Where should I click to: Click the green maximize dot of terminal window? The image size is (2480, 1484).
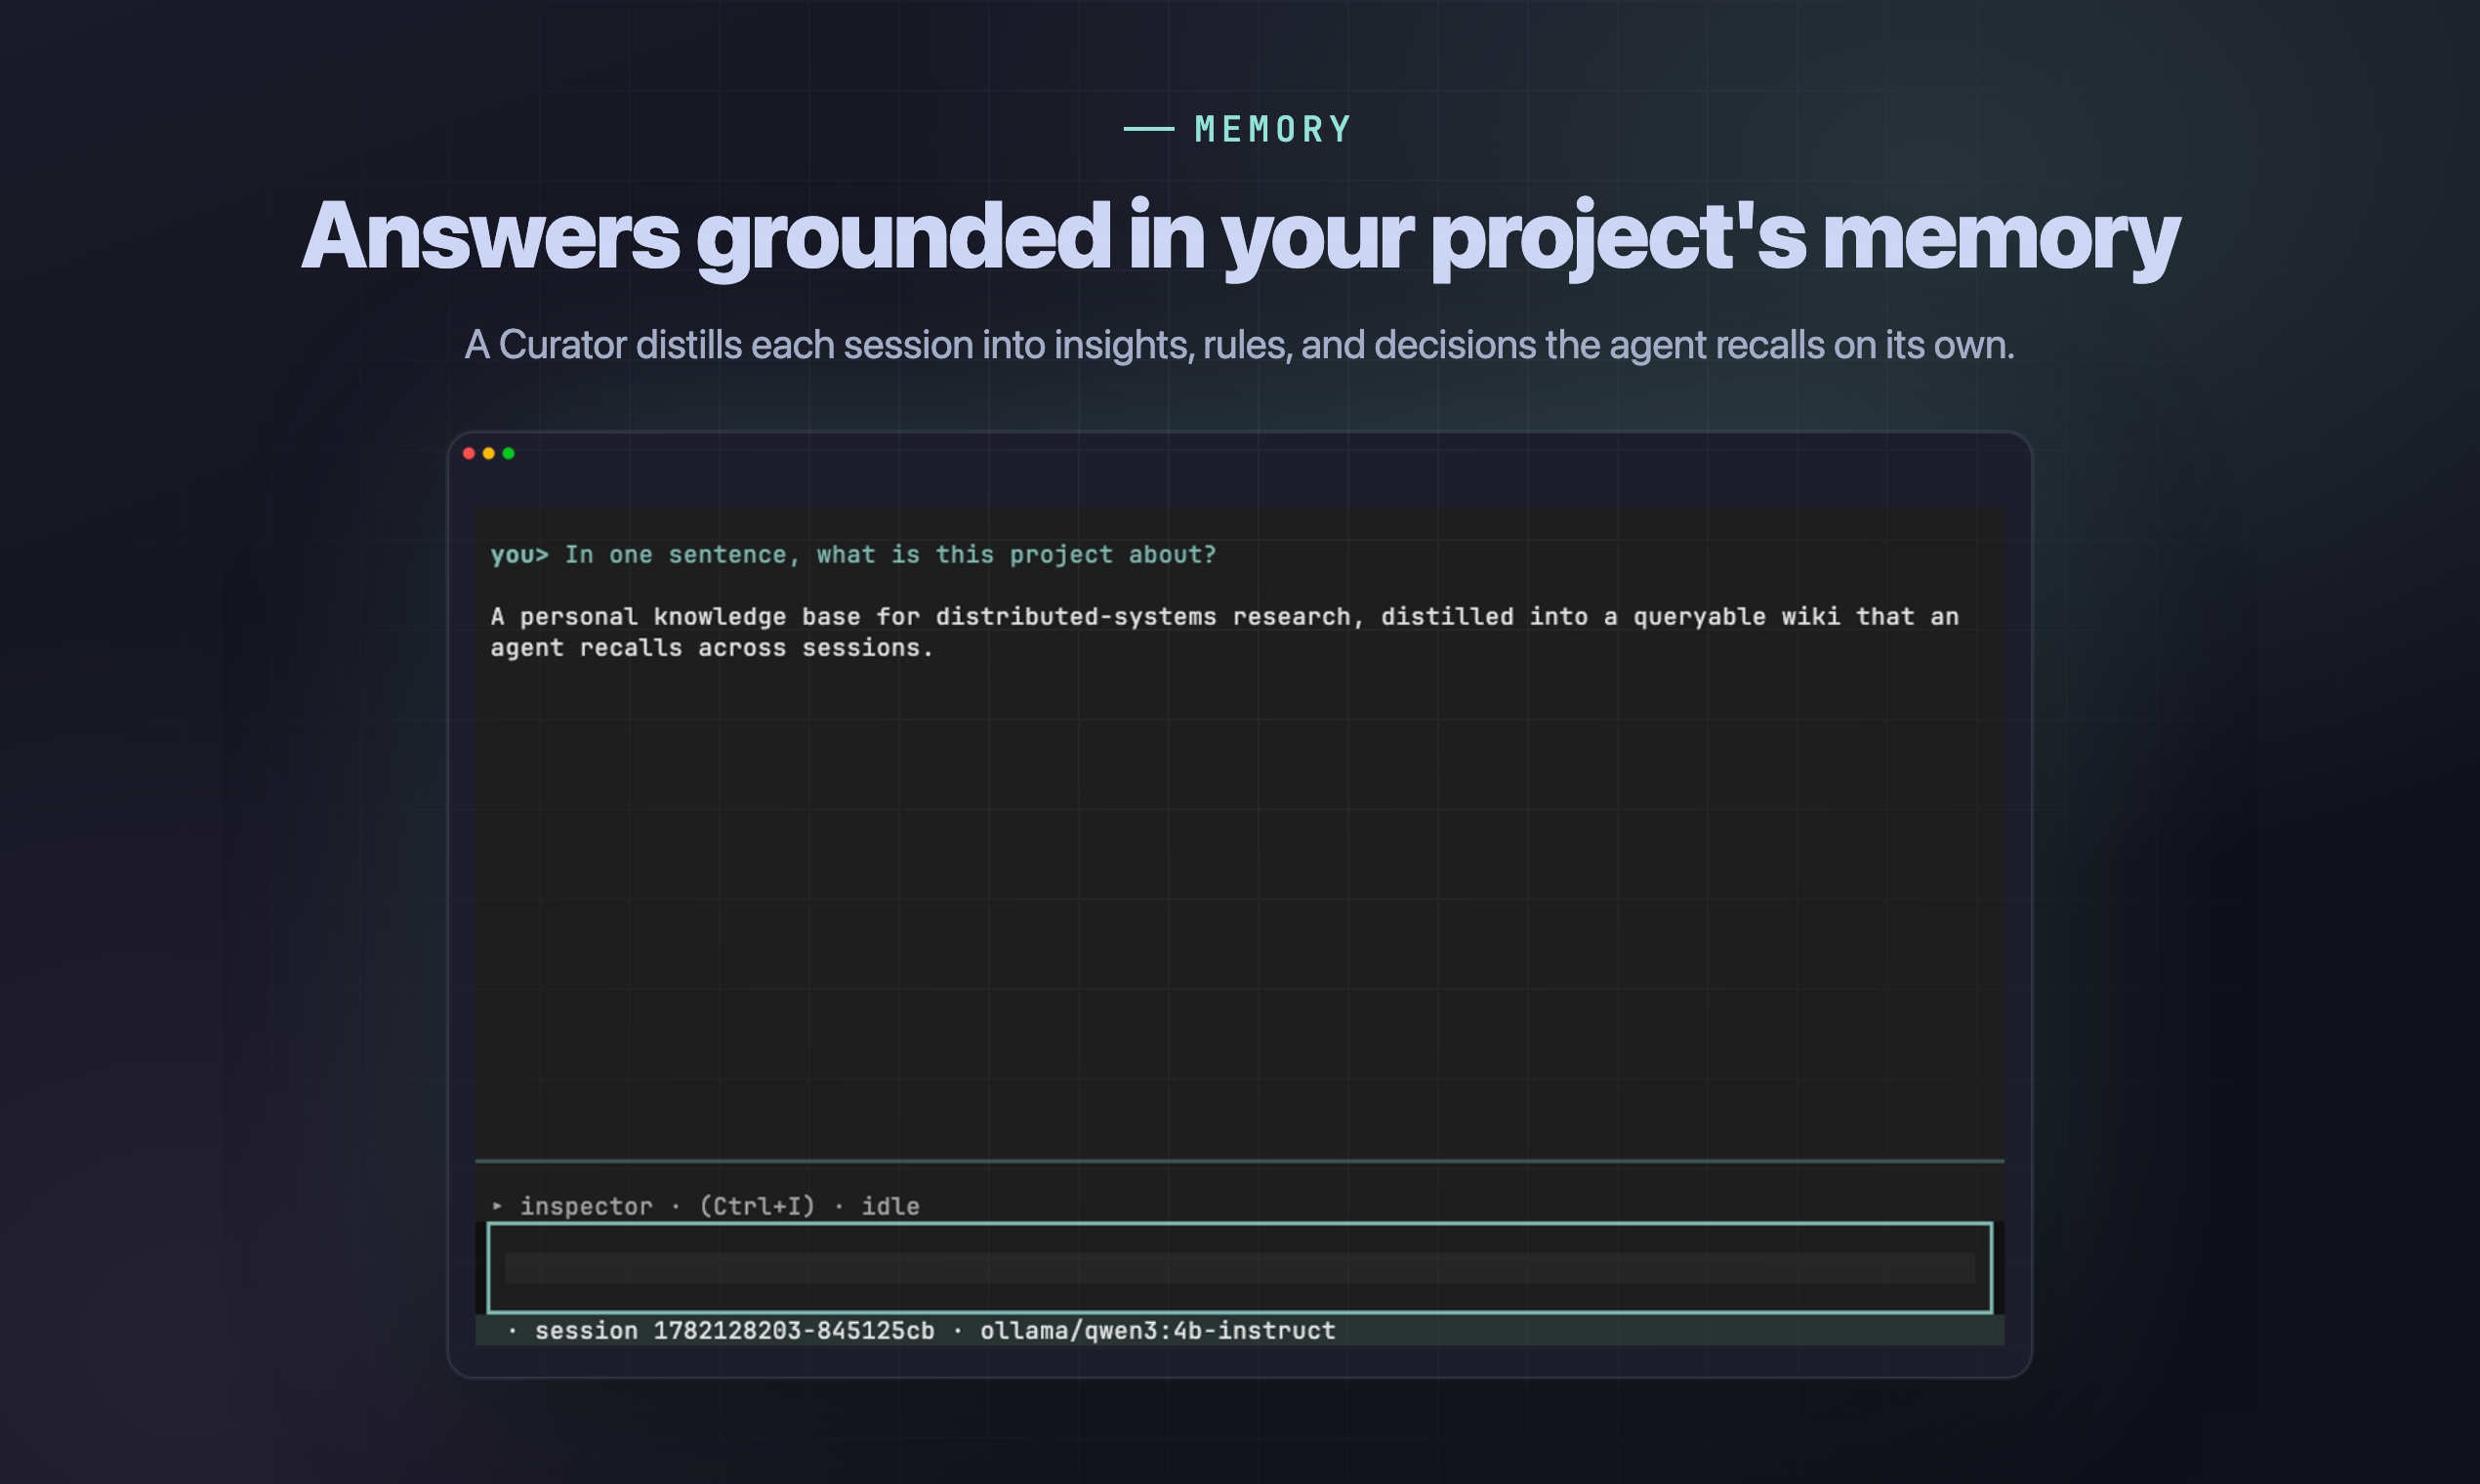point(508,453)
